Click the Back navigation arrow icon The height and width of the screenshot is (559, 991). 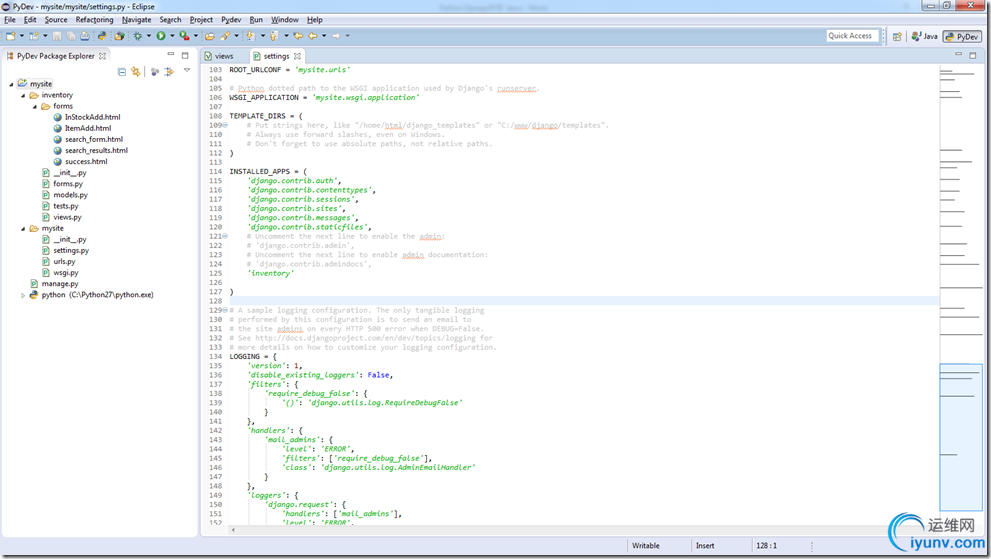[x=313, y=36]
